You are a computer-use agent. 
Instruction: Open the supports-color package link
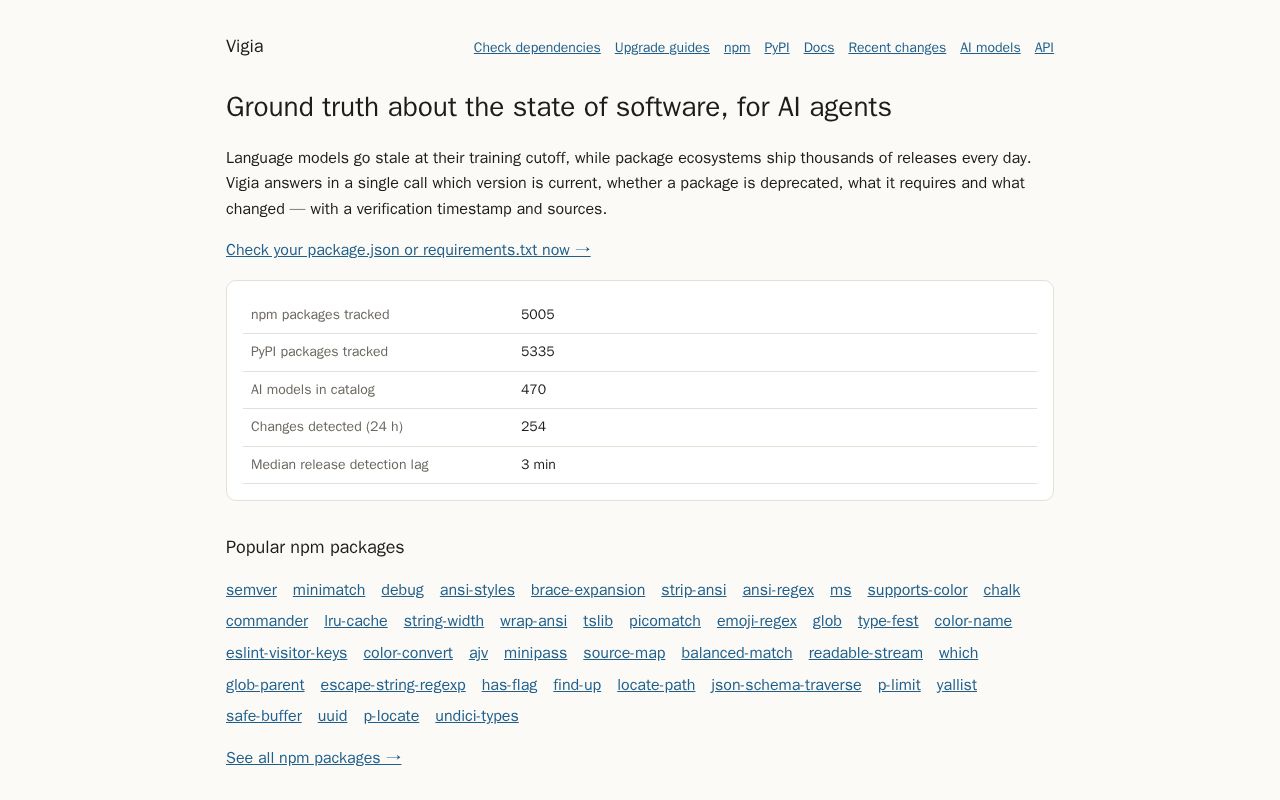click(917, 590)
